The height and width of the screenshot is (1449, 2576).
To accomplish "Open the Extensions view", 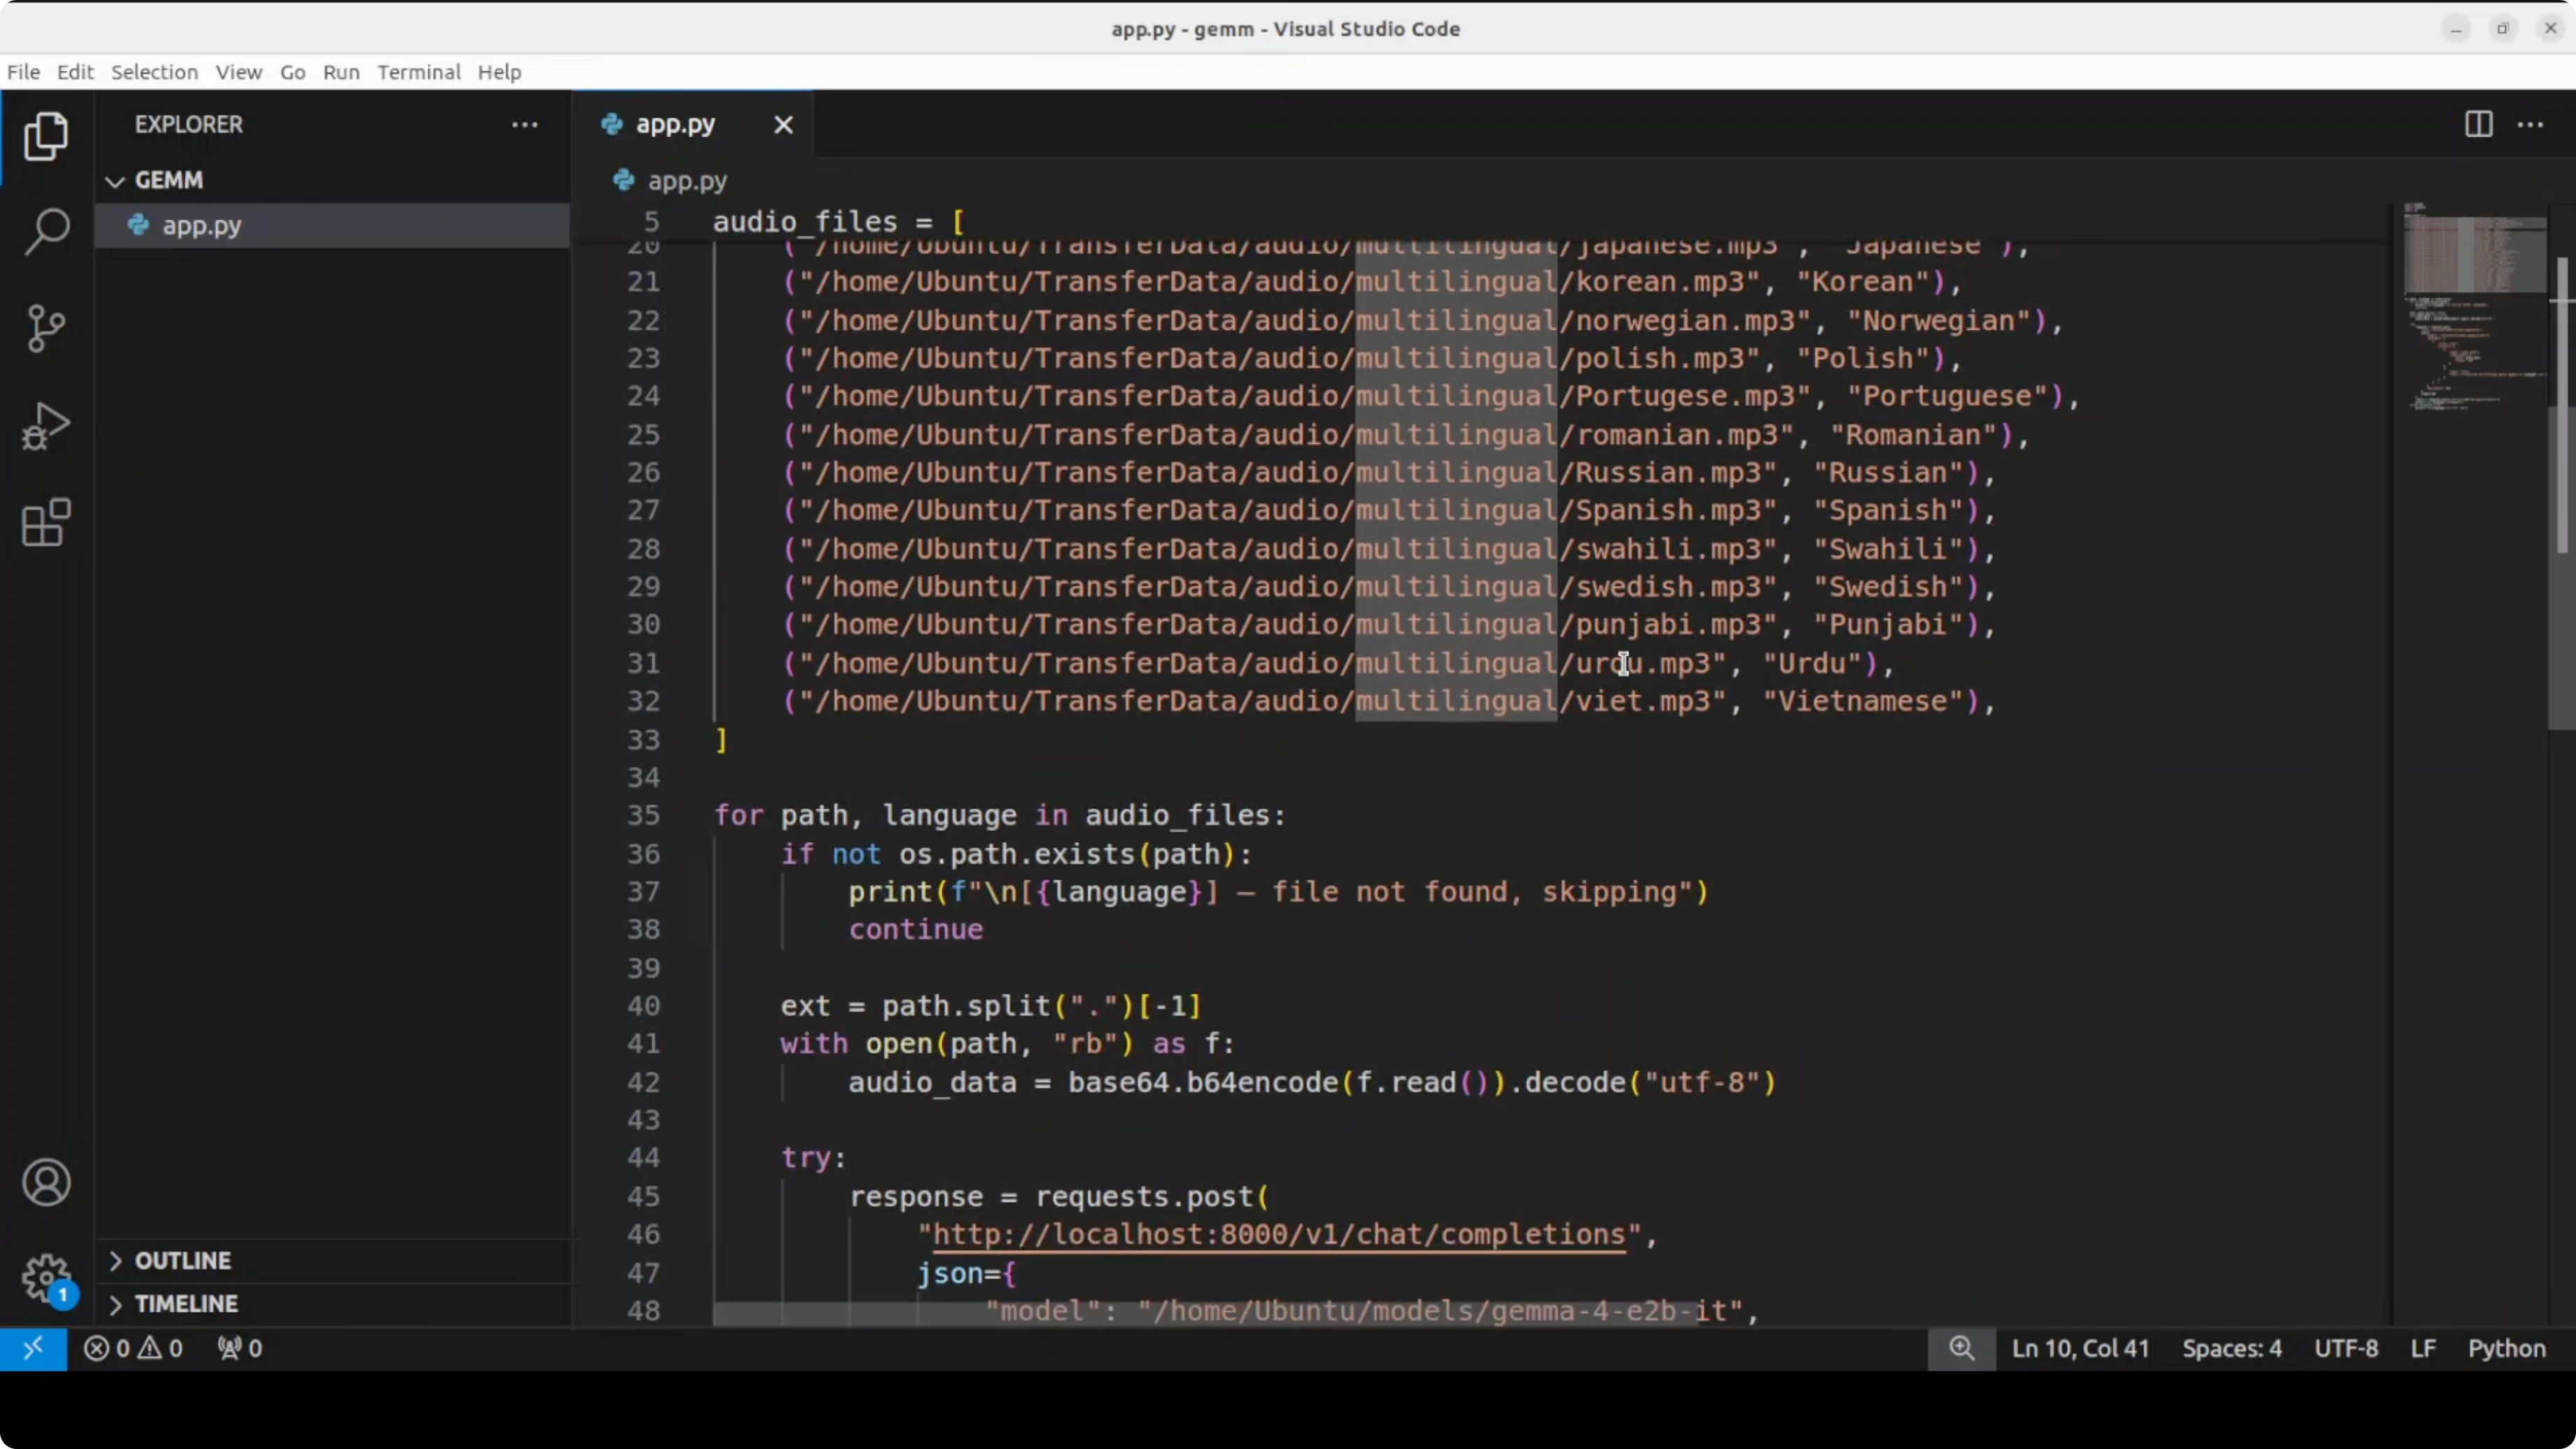I will [46, 523].
